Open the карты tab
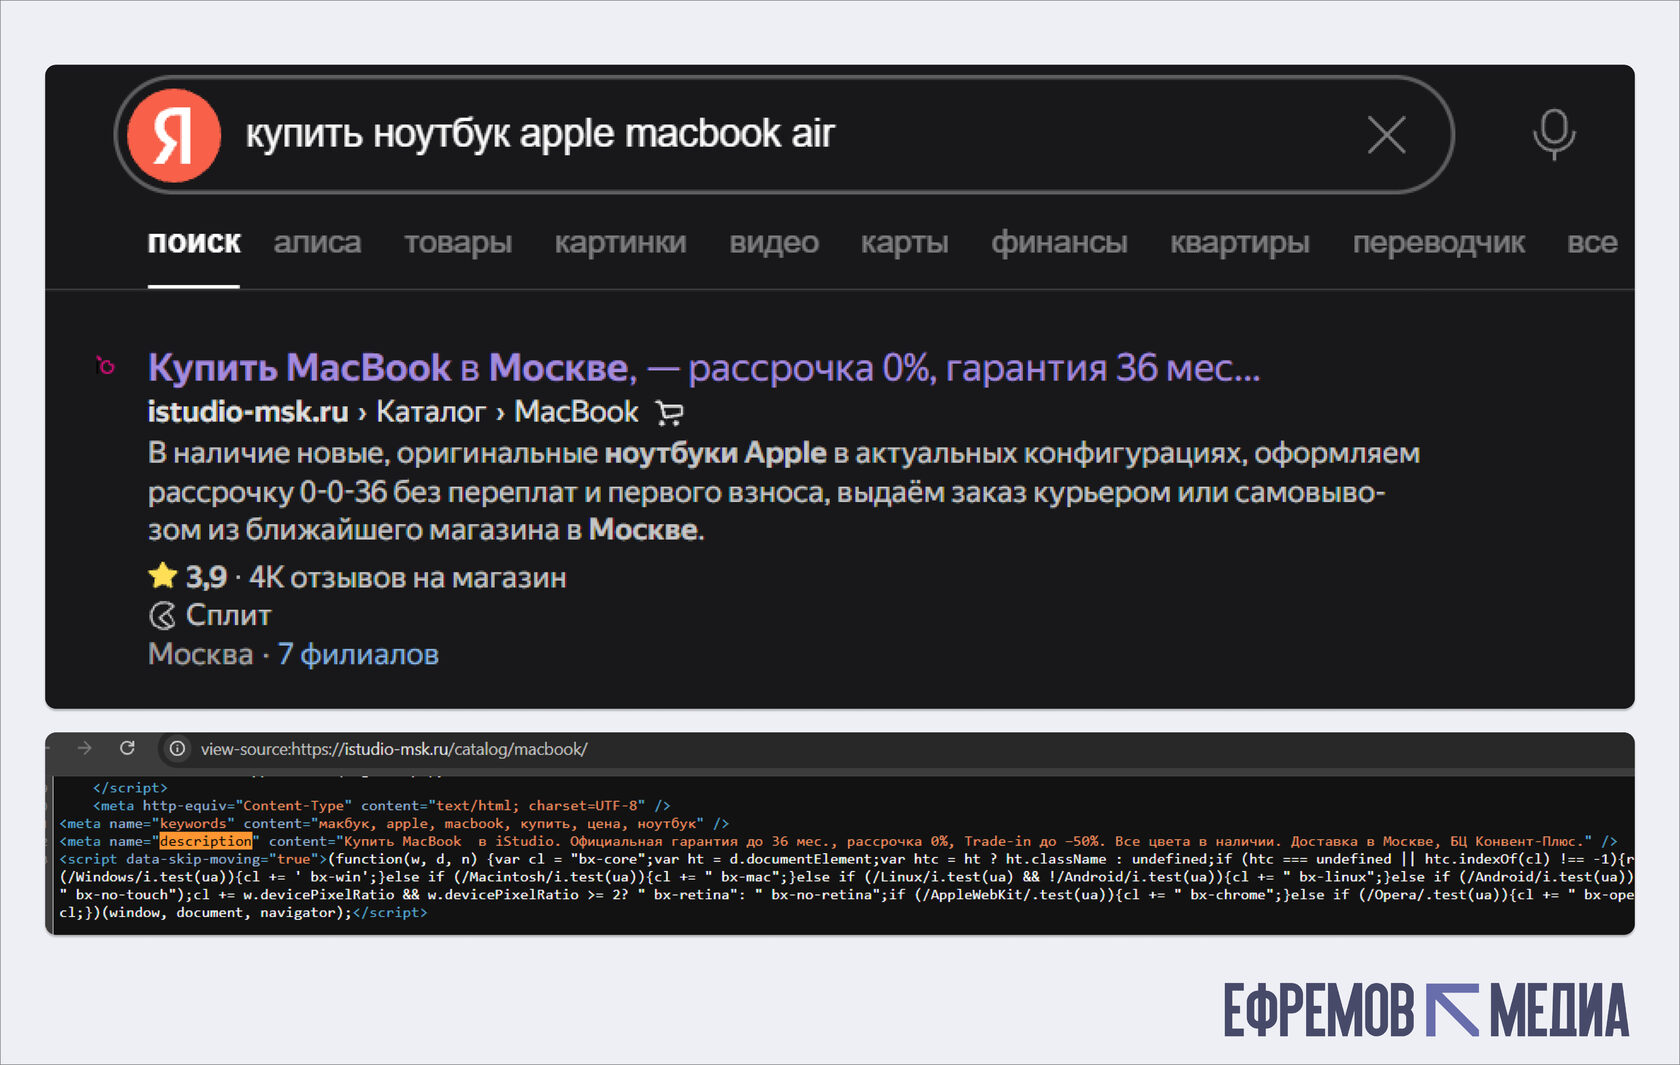The image size is (1680, 1065). pos(905,242)
